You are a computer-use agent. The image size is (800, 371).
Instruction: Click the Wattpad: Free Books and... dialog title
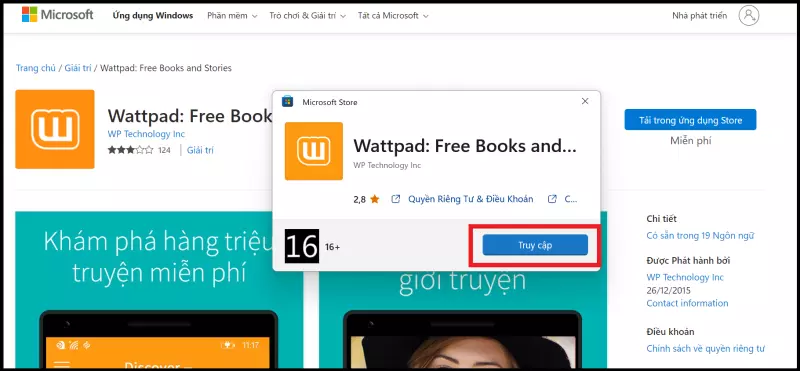tap(465, 146)
